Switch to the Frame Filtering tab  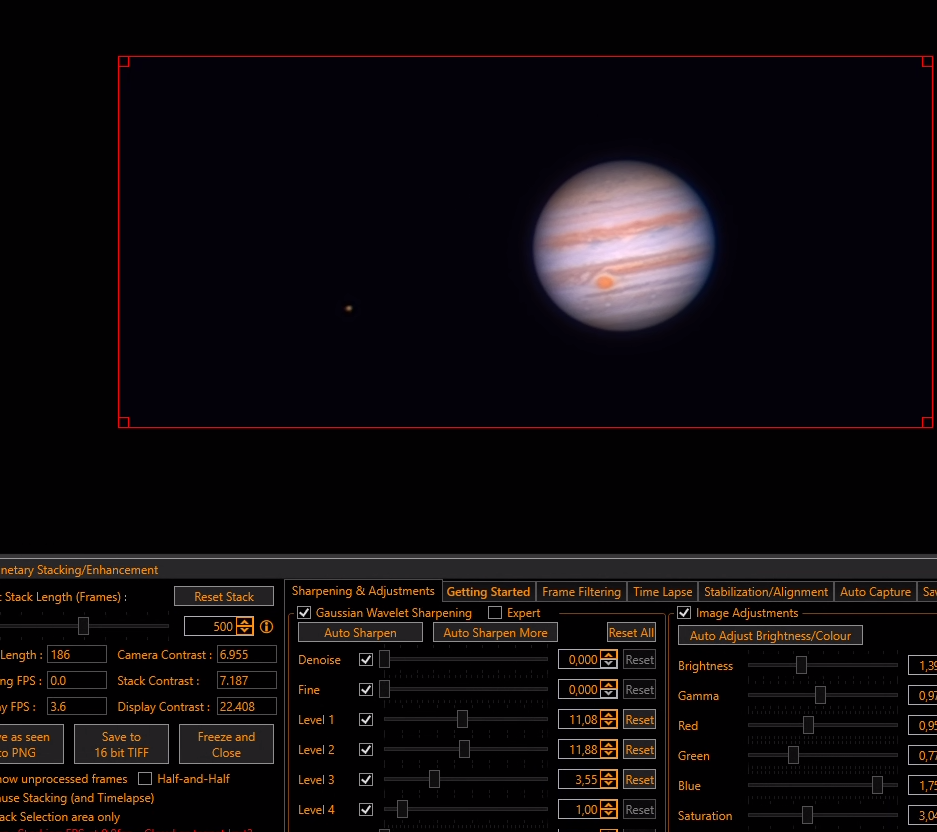tap(581, 592)
